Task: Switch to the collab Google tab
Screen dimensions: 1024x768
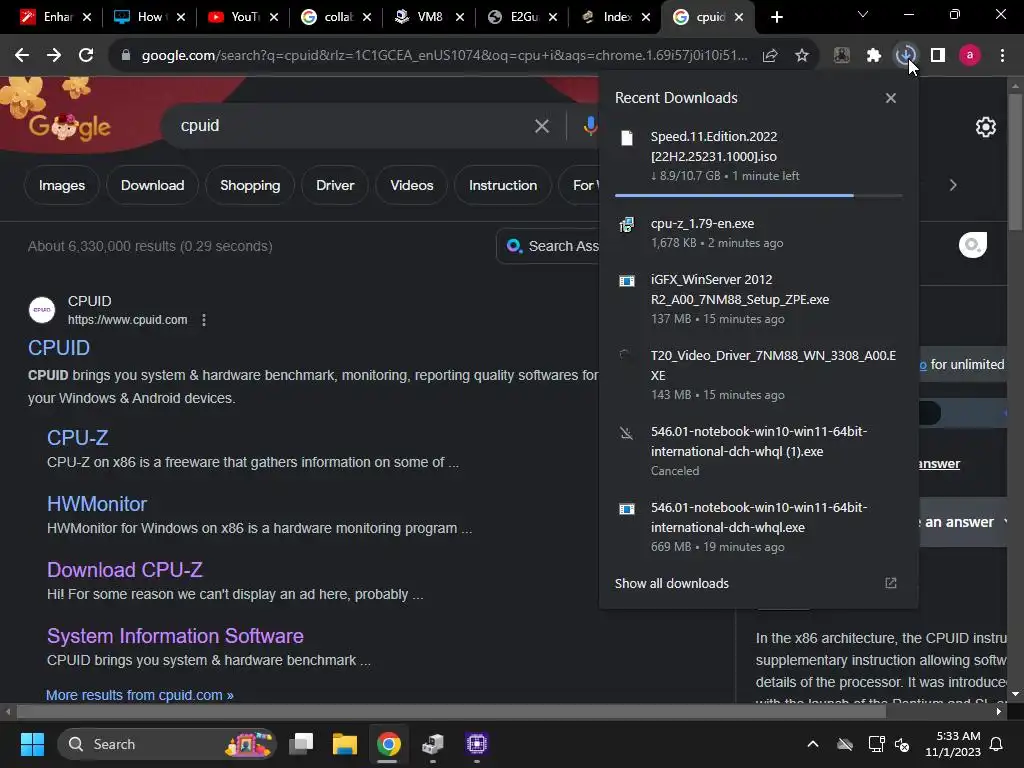Action: [336, 17]
